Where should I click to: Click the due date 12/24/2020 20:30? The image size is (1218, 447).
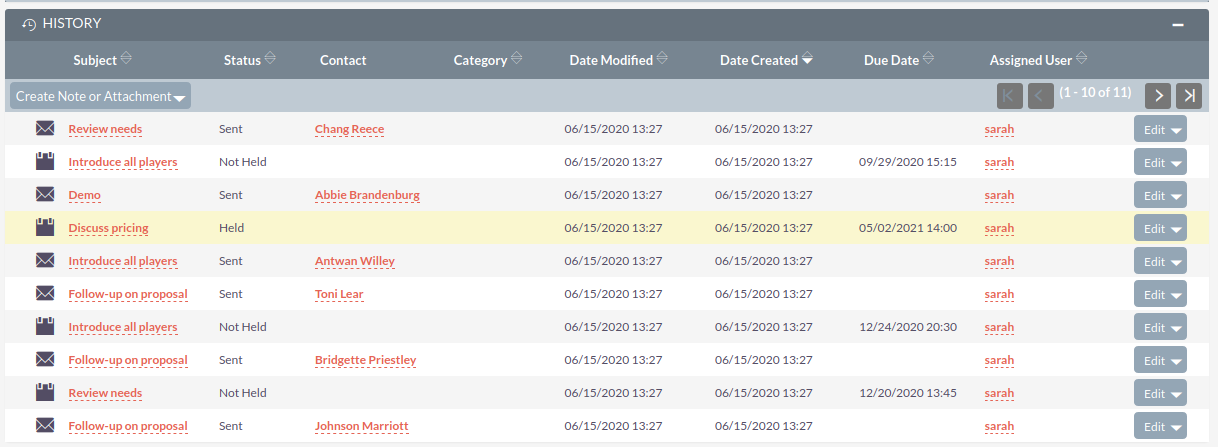(908, 327)
